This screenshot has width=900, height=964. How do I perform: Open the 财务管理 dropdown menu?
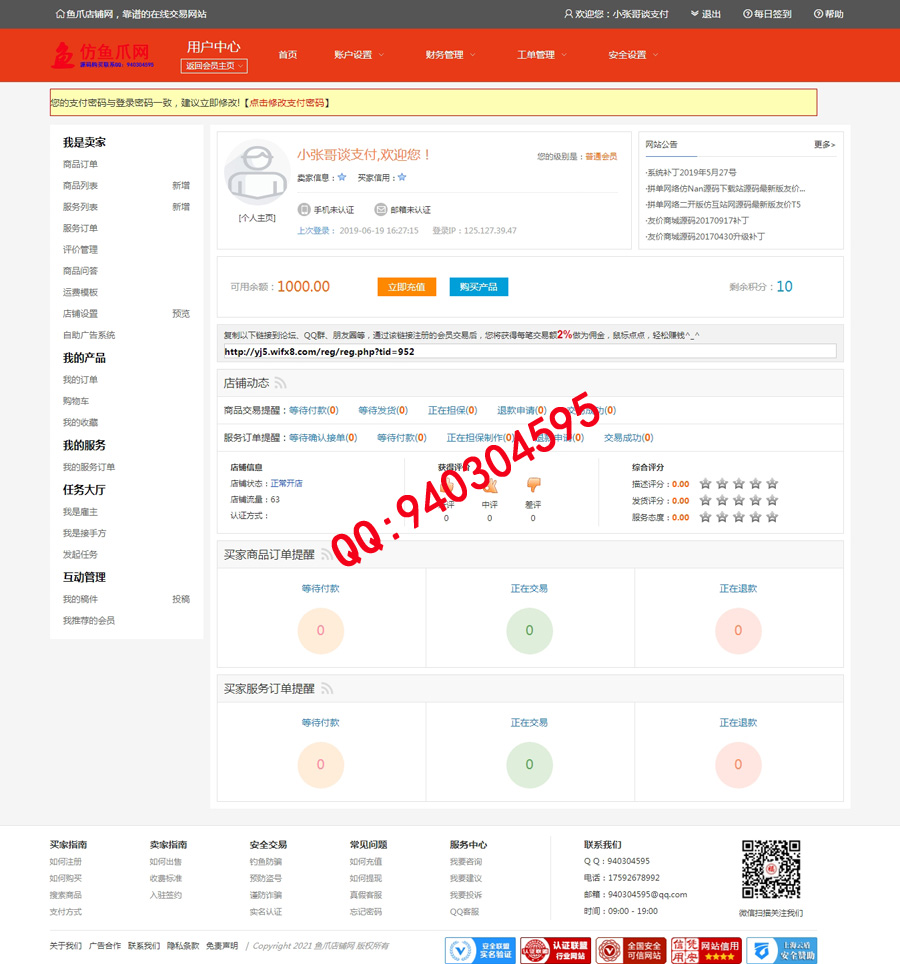click(450, 55)
